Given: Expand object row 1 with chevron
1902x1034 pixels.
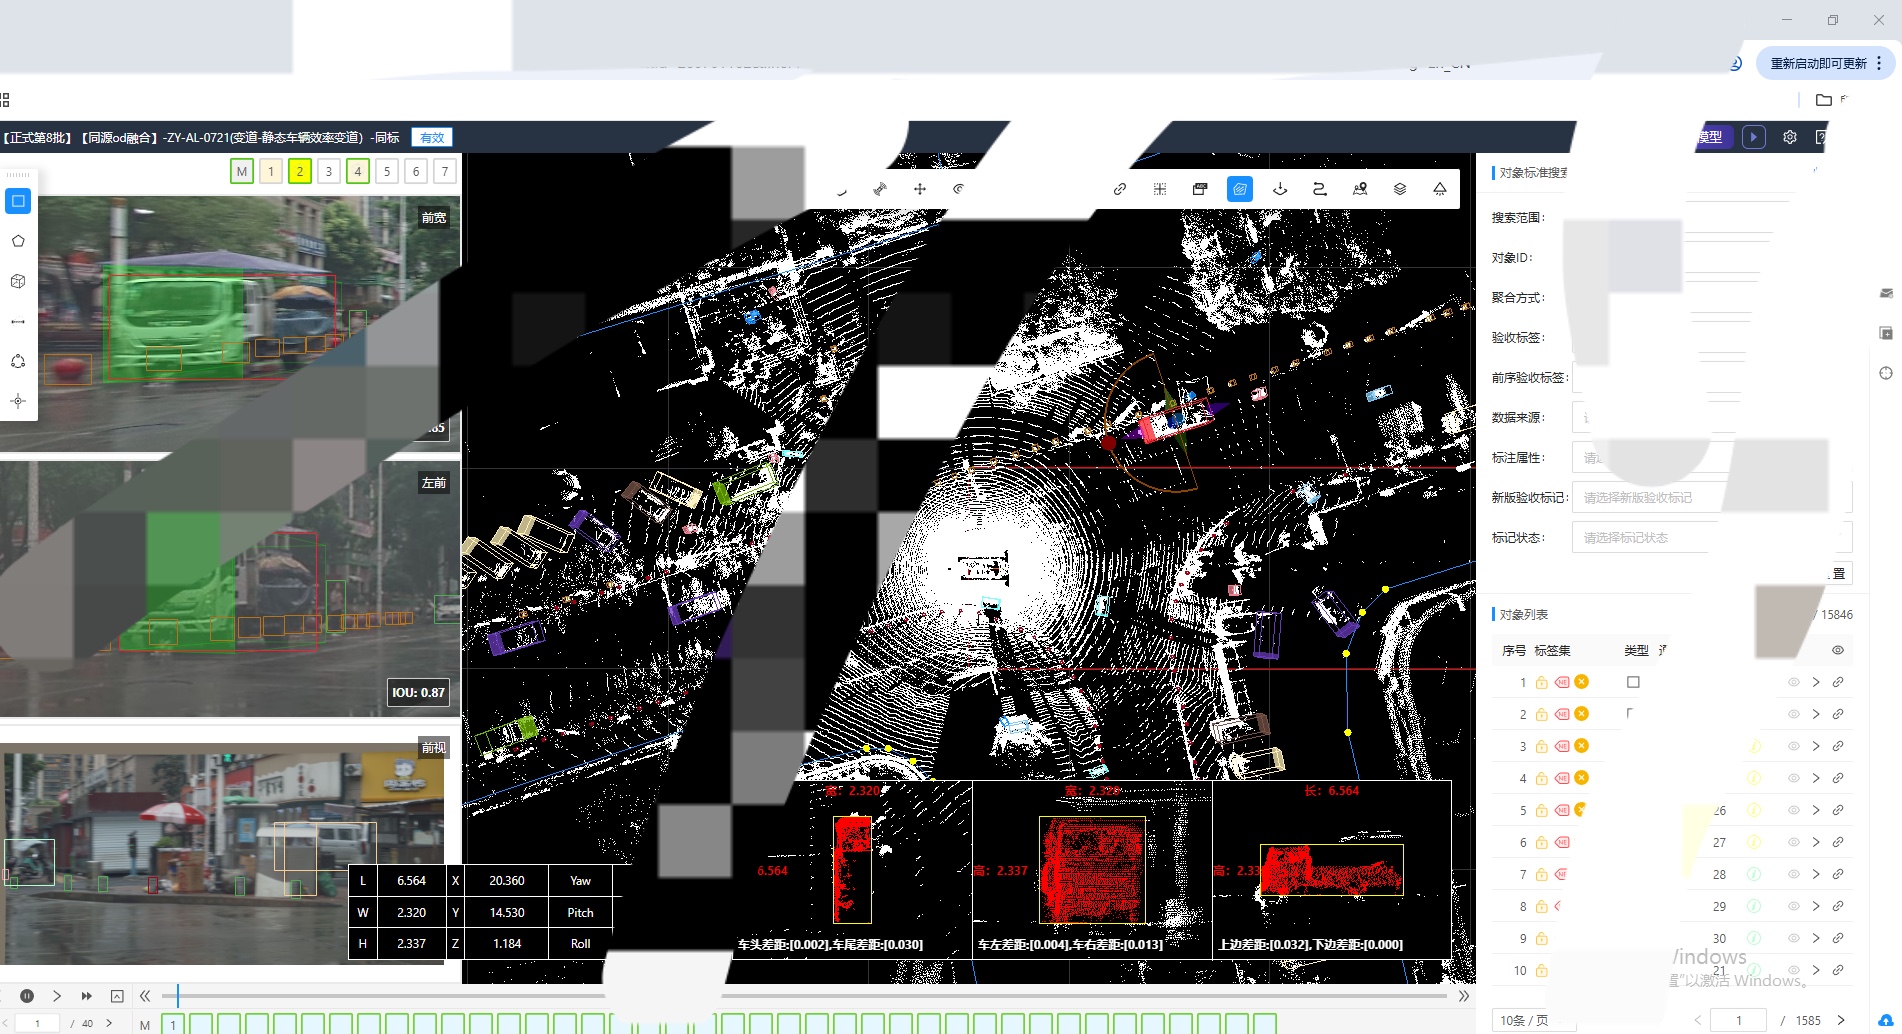Looking at the screenshot, I should tap(1816, 682).
